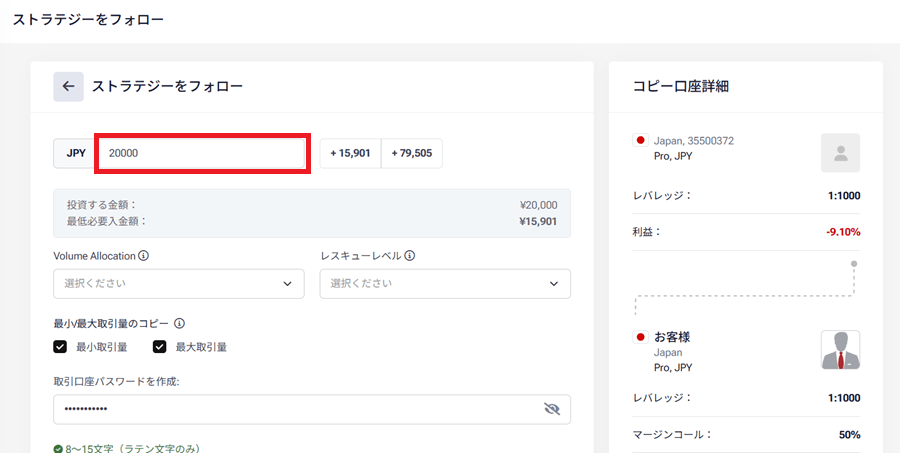Uncheck the 最大取引量 checkbox
Viewport: 900px width, 453px height.
tap(160, 347)
